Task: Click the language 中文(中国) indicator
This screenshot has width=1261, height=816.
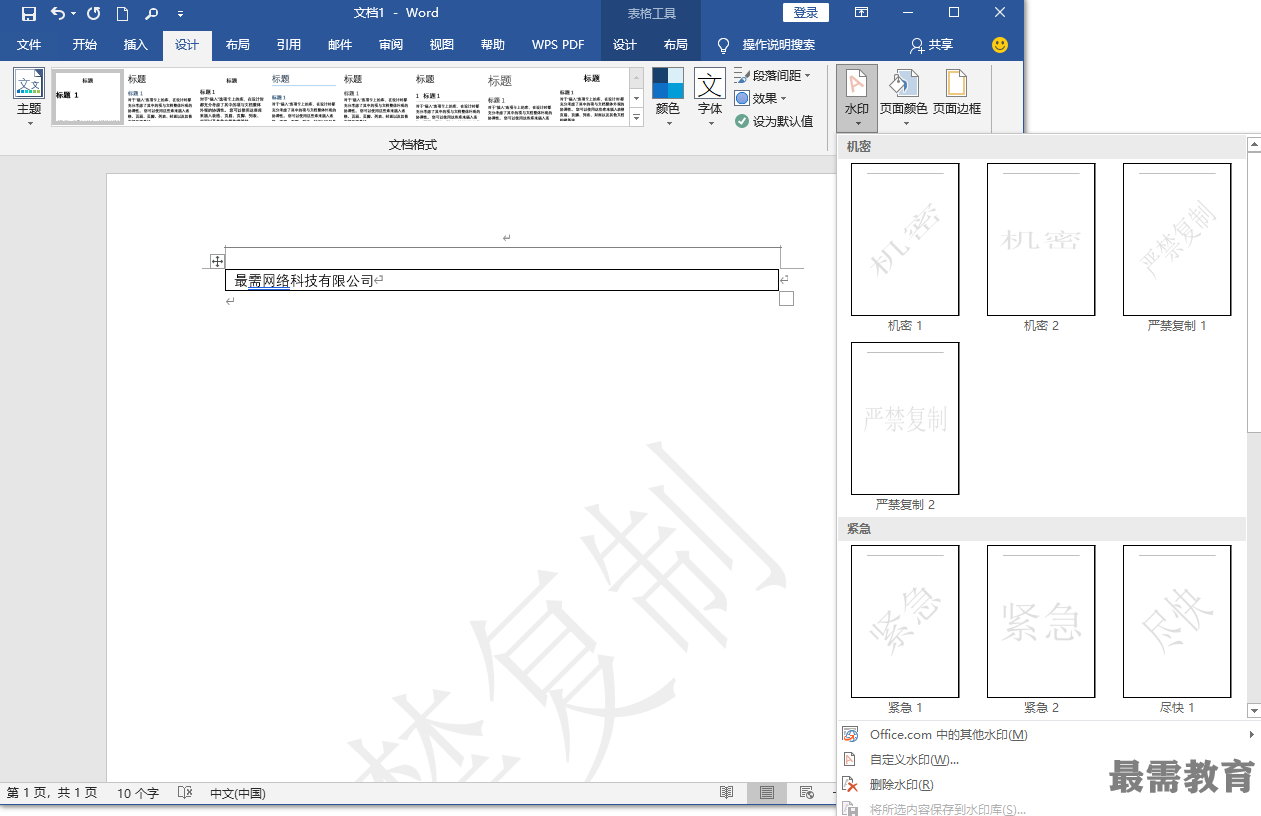Action: point(237,793)
